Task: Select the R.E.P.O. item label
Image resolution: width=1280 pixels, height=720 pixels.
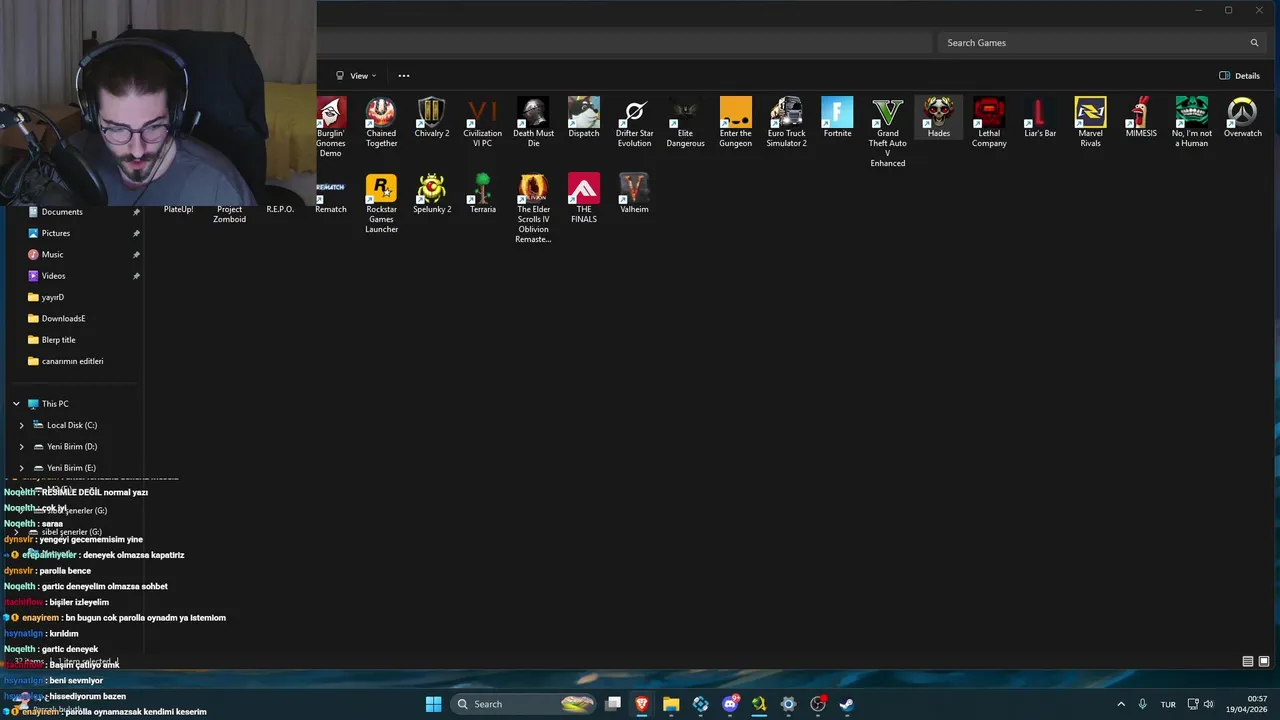Action: click(x=280, y=209)
